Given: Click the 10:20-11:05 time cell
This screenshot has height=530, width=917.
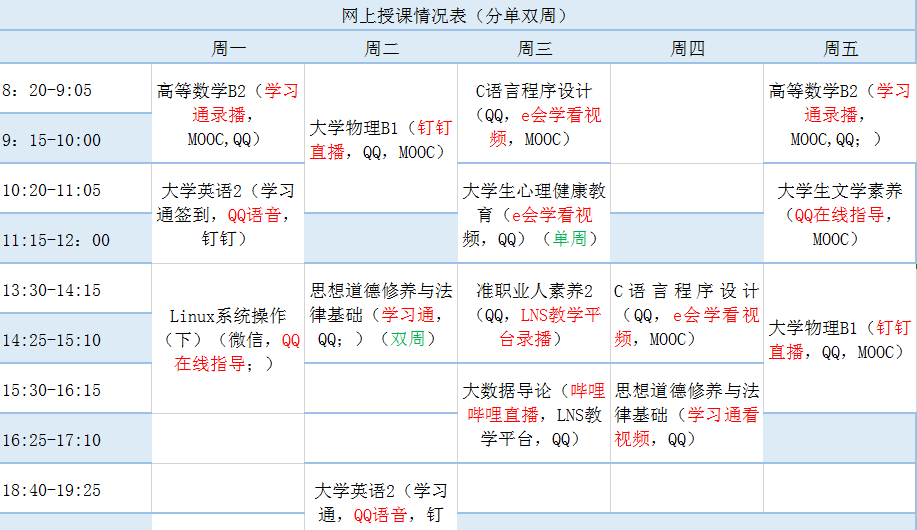Looking at the screenshot, I should pos(76,190).
